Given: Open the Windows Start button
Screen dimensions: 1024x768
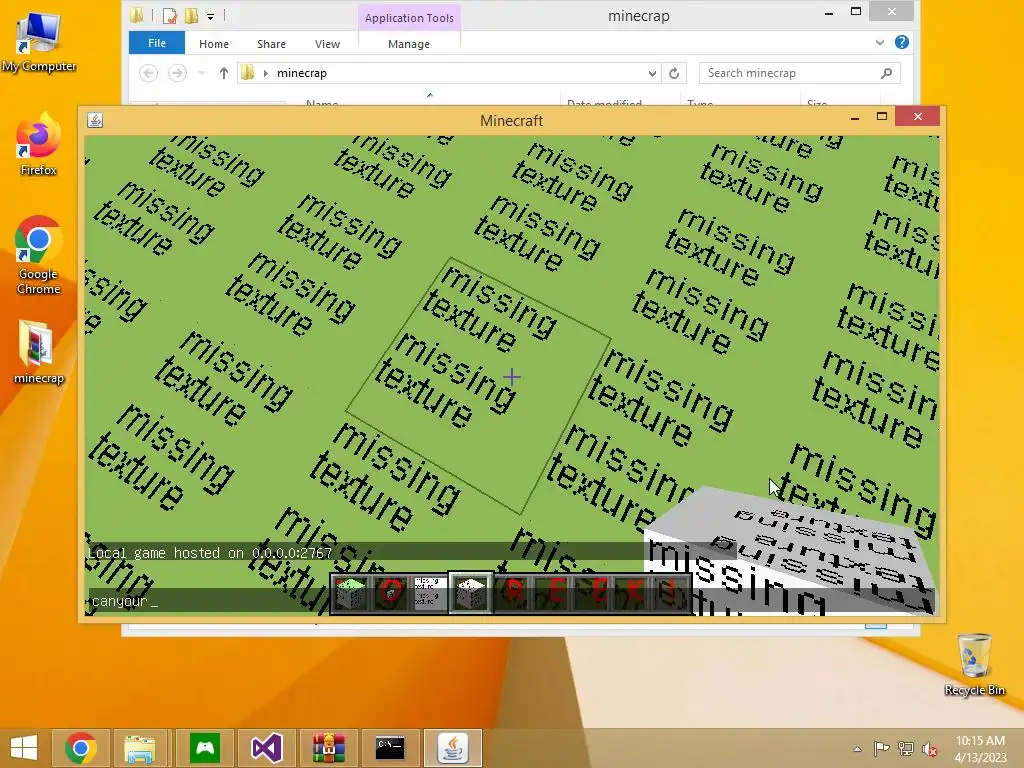Looking at the screenshot, I should click(24, 748).
